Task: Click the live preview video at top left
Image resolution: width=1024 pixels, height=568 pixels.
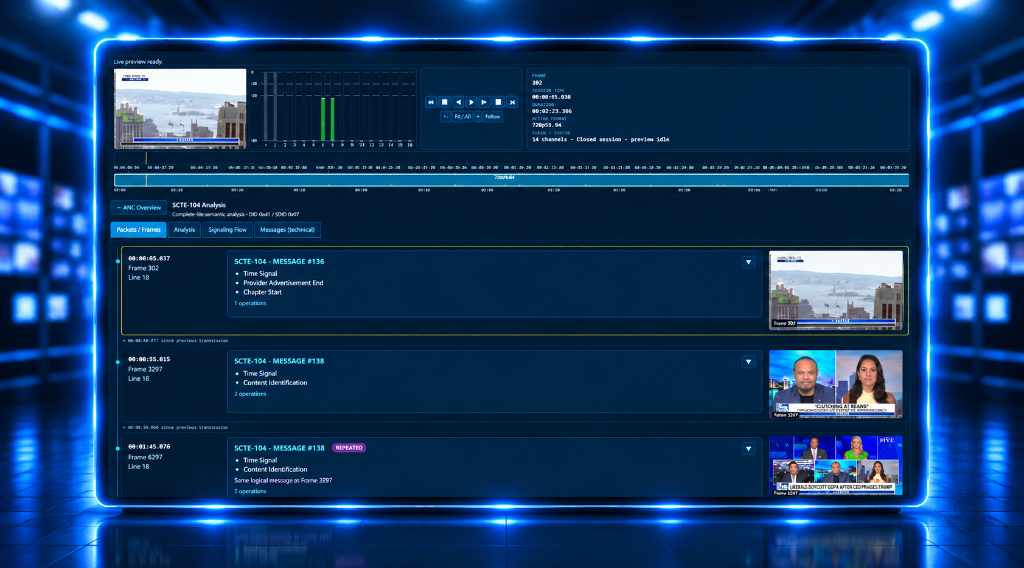Action: 180,108
